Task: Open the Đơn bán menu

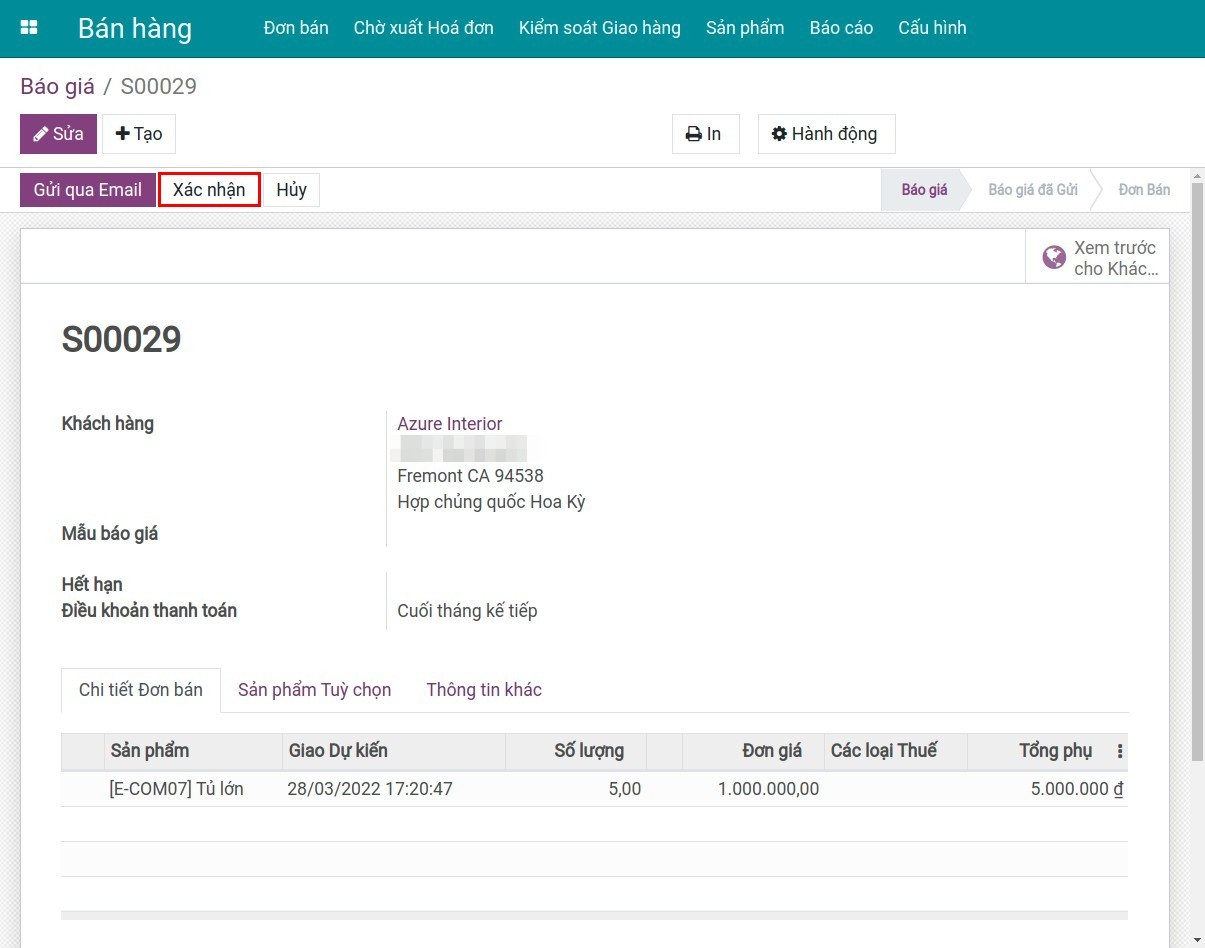Action: [x=296, y=28]
